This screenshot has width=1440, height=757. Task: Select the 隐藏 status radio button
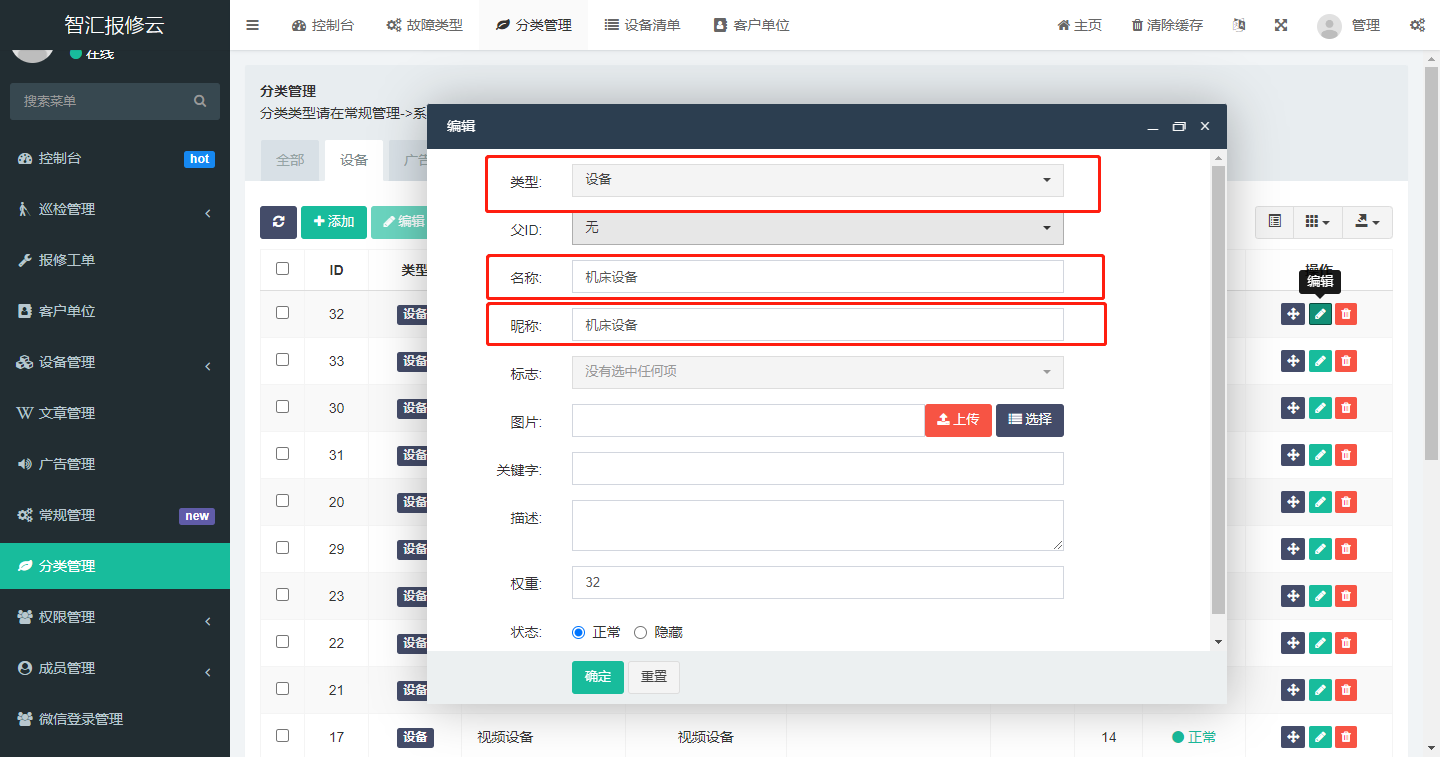[x=641, y=632]
